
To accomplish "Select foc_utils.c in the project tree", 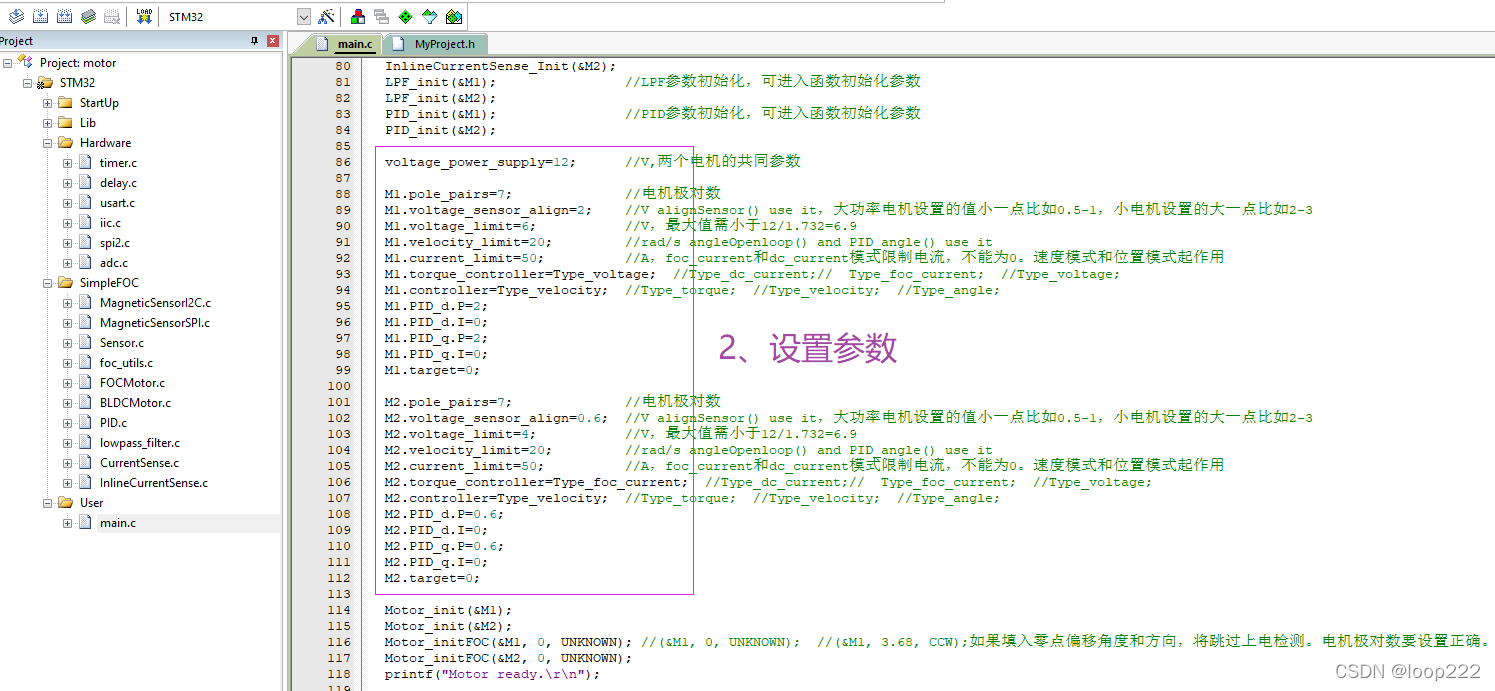I will tap(126, 363).
